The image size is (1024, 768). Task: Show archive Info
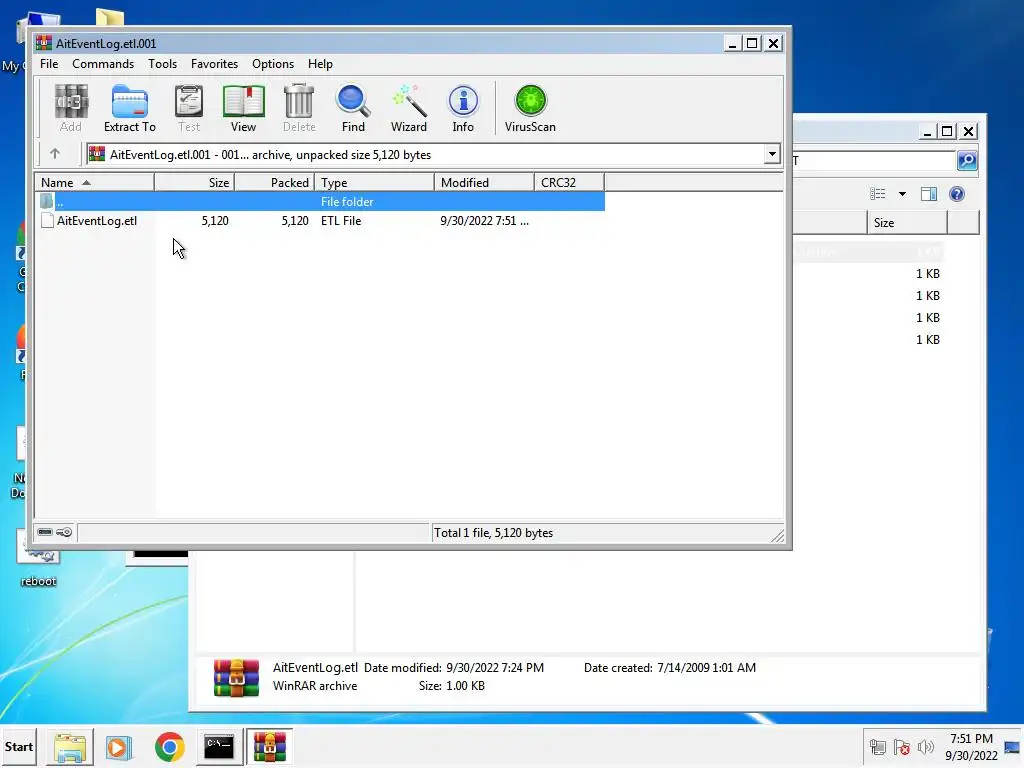(463, 108)
